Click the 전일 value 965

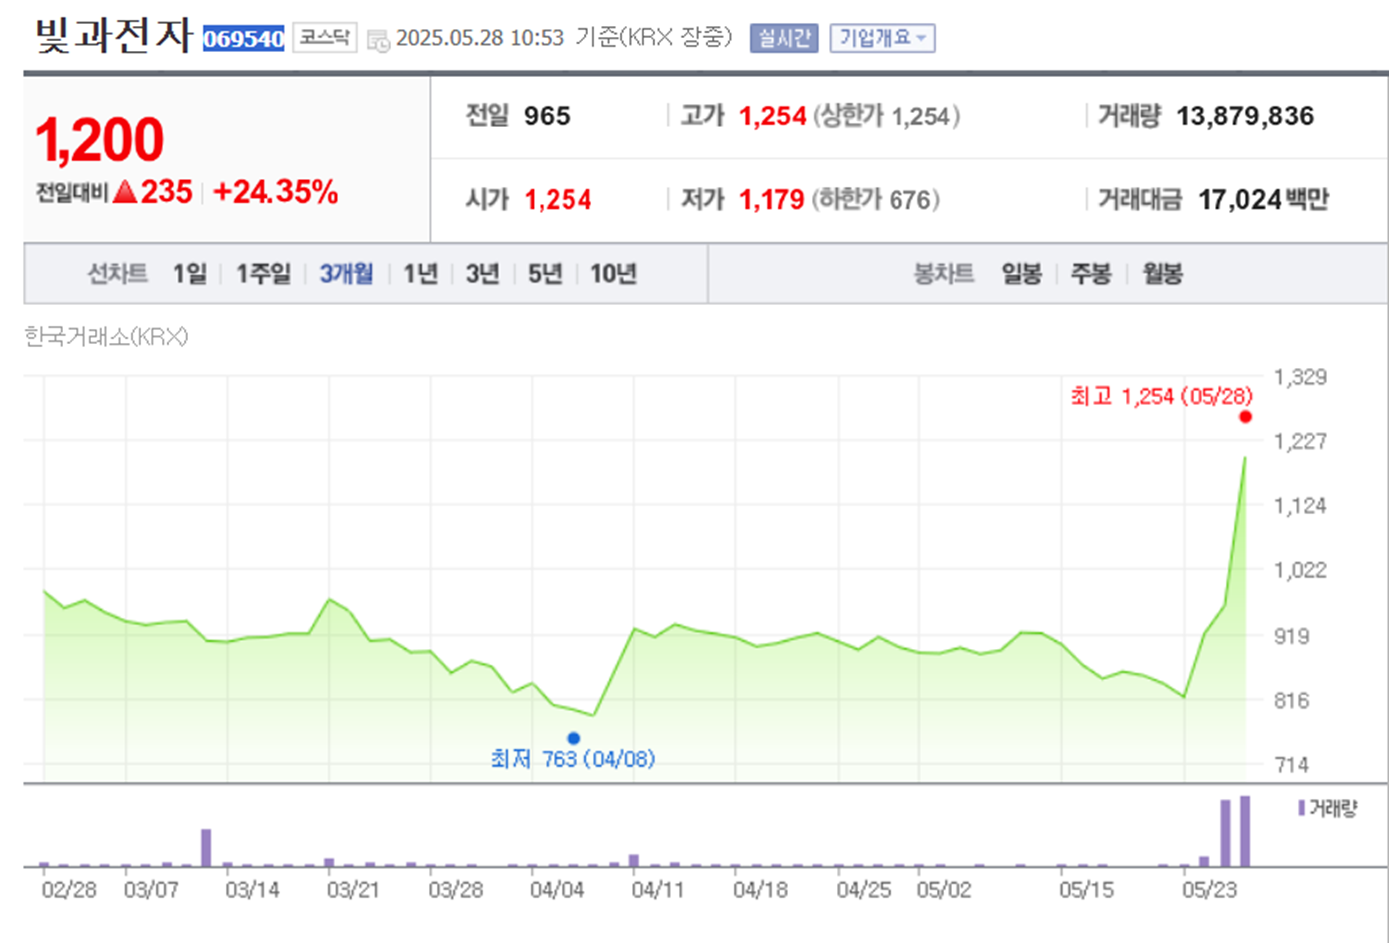(547, 116)
